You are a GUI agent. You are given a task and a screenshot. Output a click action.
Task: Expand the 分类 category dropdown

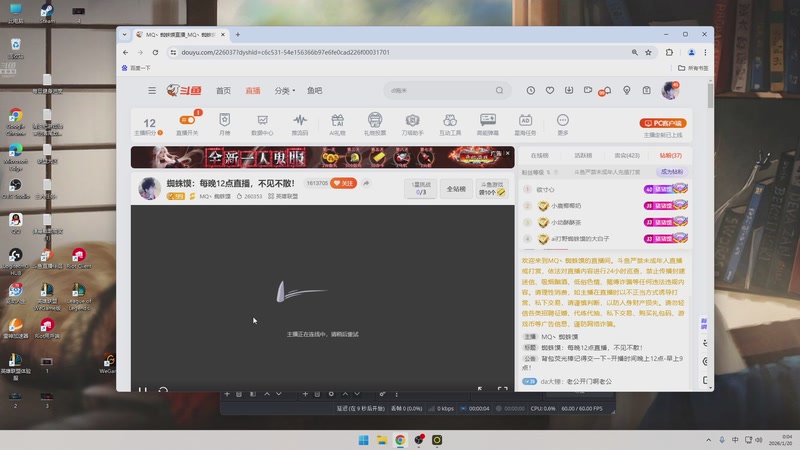tap(285, 90)
